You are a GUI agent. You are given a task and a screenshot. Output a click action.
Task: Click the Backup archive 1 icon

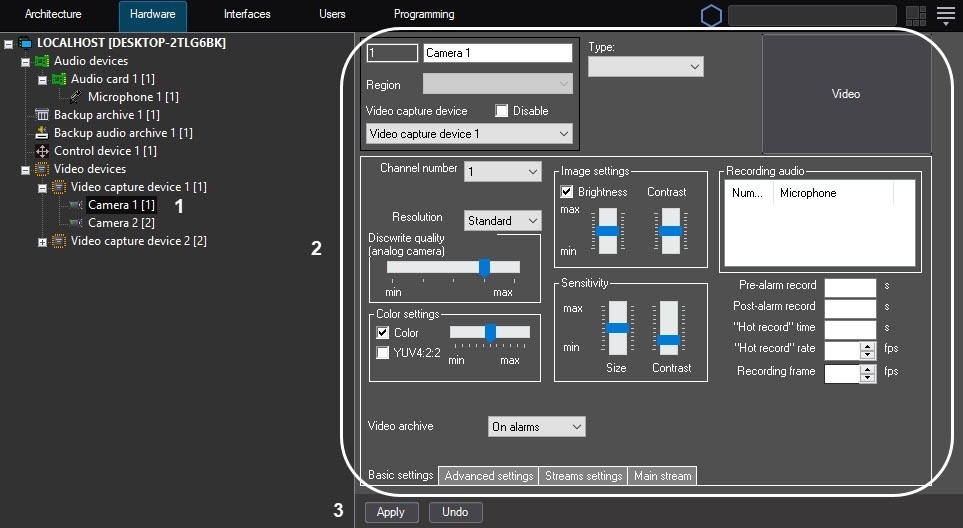point(42,115)
